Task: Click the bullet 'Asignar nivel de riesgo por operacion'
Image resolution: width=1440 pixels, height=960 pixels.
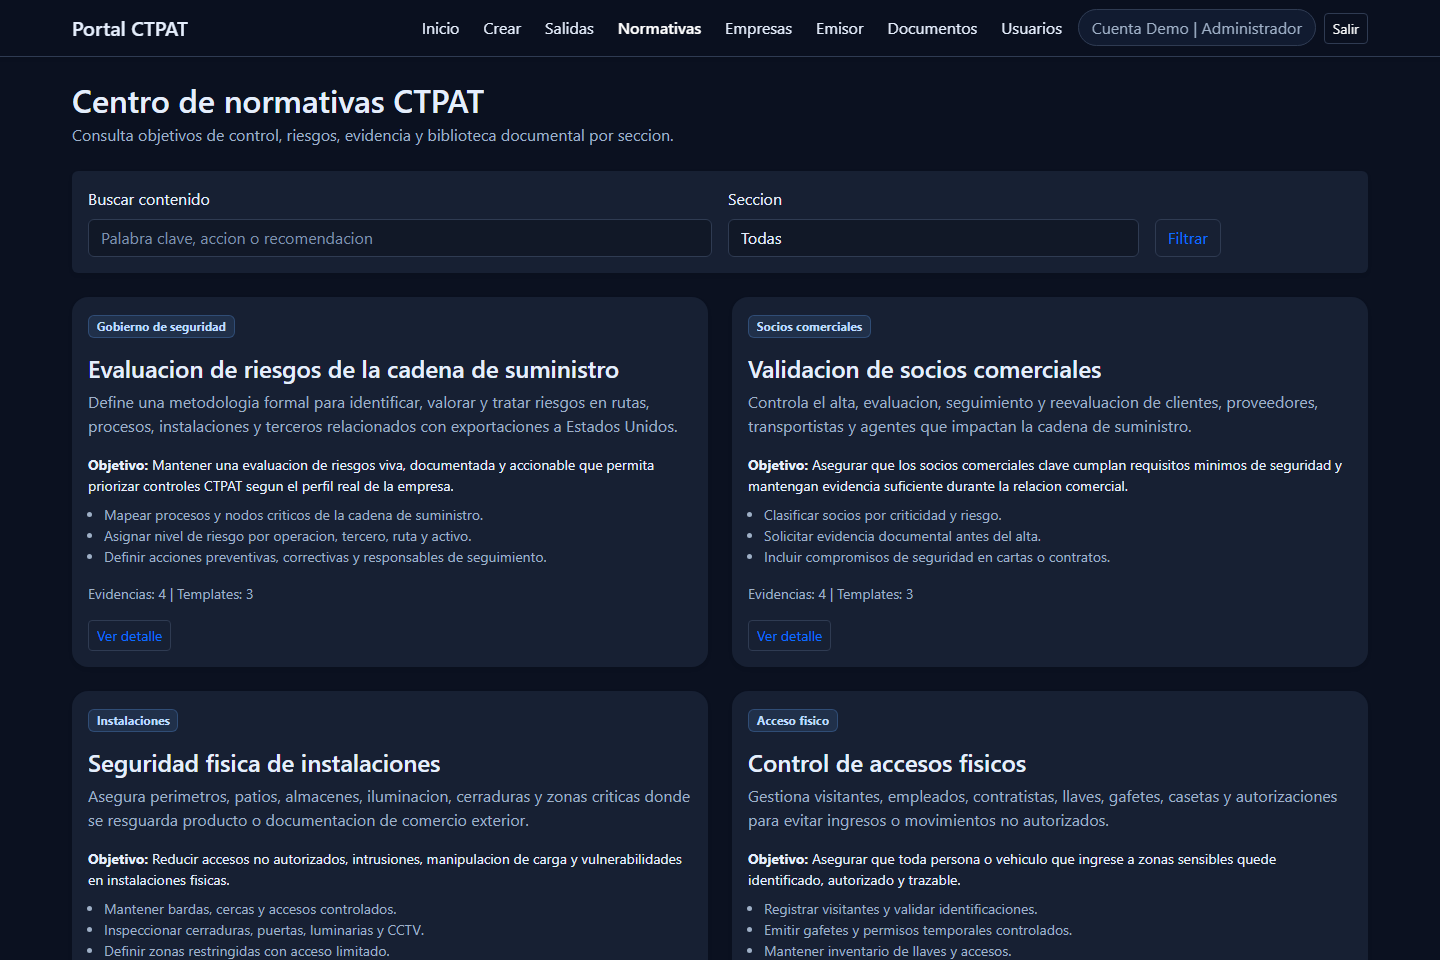Action: tap(287, 536)
